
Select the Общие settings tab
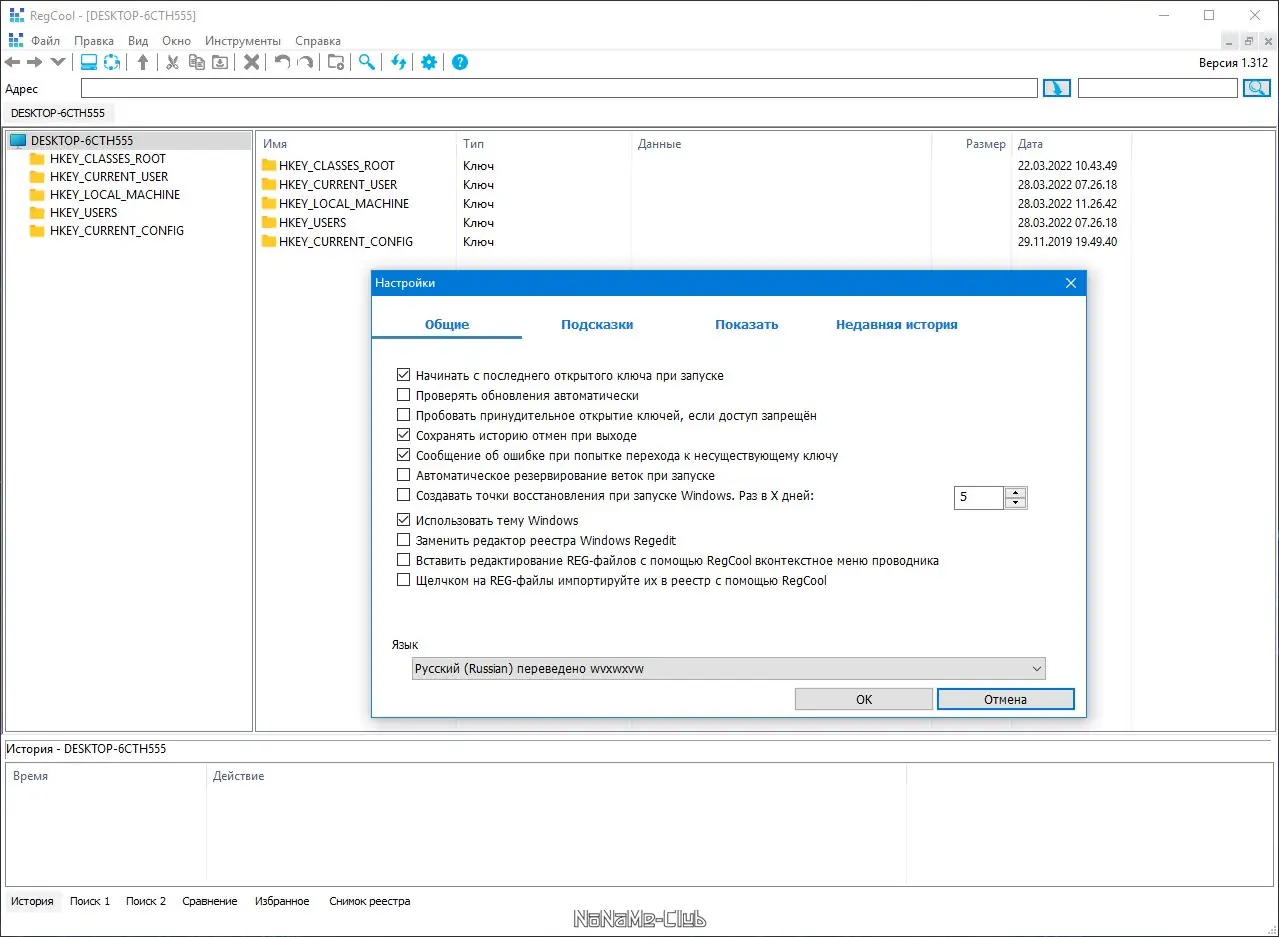tap(447, 324)
